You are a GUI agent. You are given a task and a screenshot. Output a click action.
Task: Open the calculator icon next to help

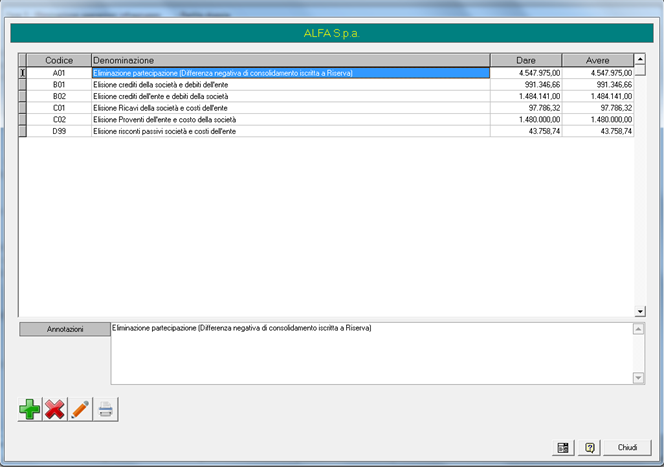[562, 447]
